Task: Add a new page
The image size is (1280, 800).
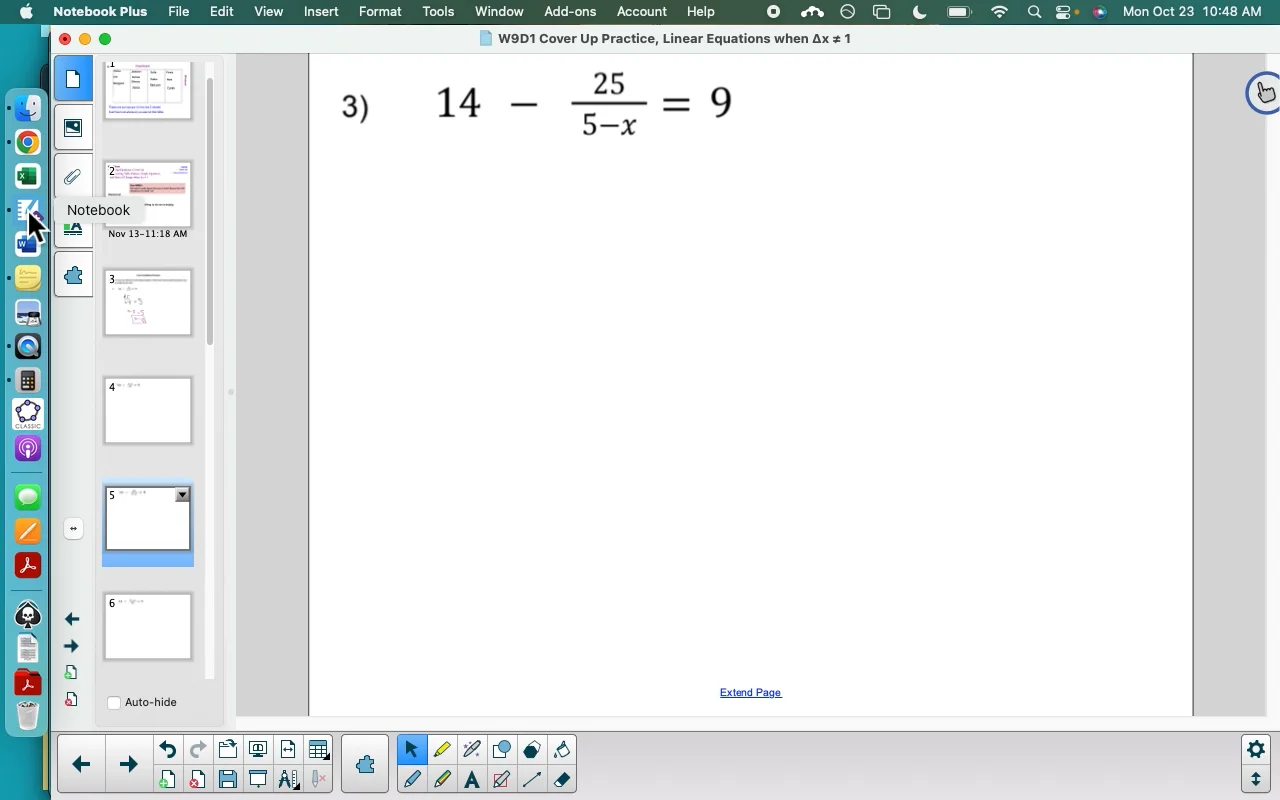Action: click(x=168, y=780)
